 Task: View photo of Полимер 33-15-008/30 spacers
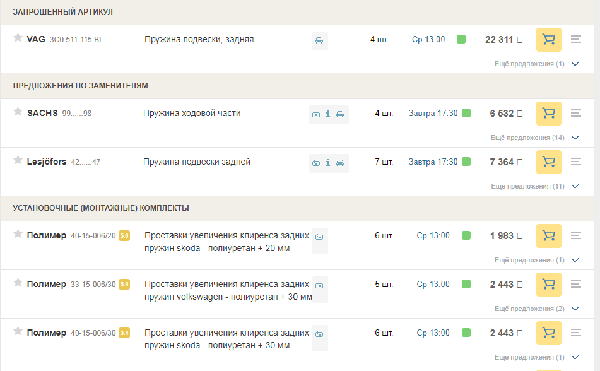coord(319,286)
